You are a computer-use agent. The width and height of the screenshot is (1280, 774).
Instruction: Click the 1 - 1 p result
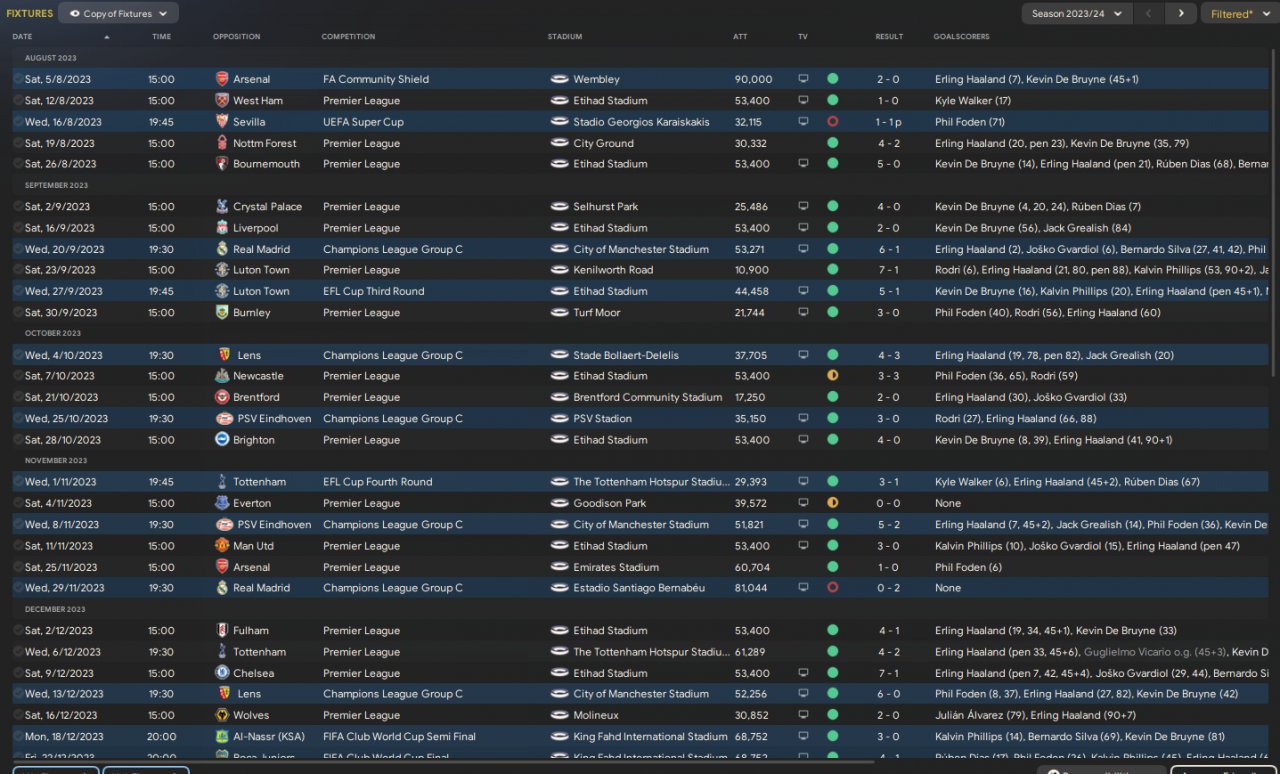coord(890,121)
